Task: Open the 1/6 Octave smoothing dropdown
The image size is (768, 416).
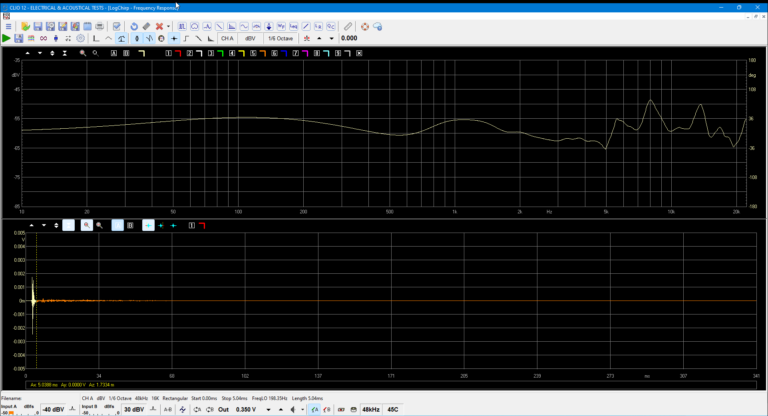Action: [x=278, y=38]
